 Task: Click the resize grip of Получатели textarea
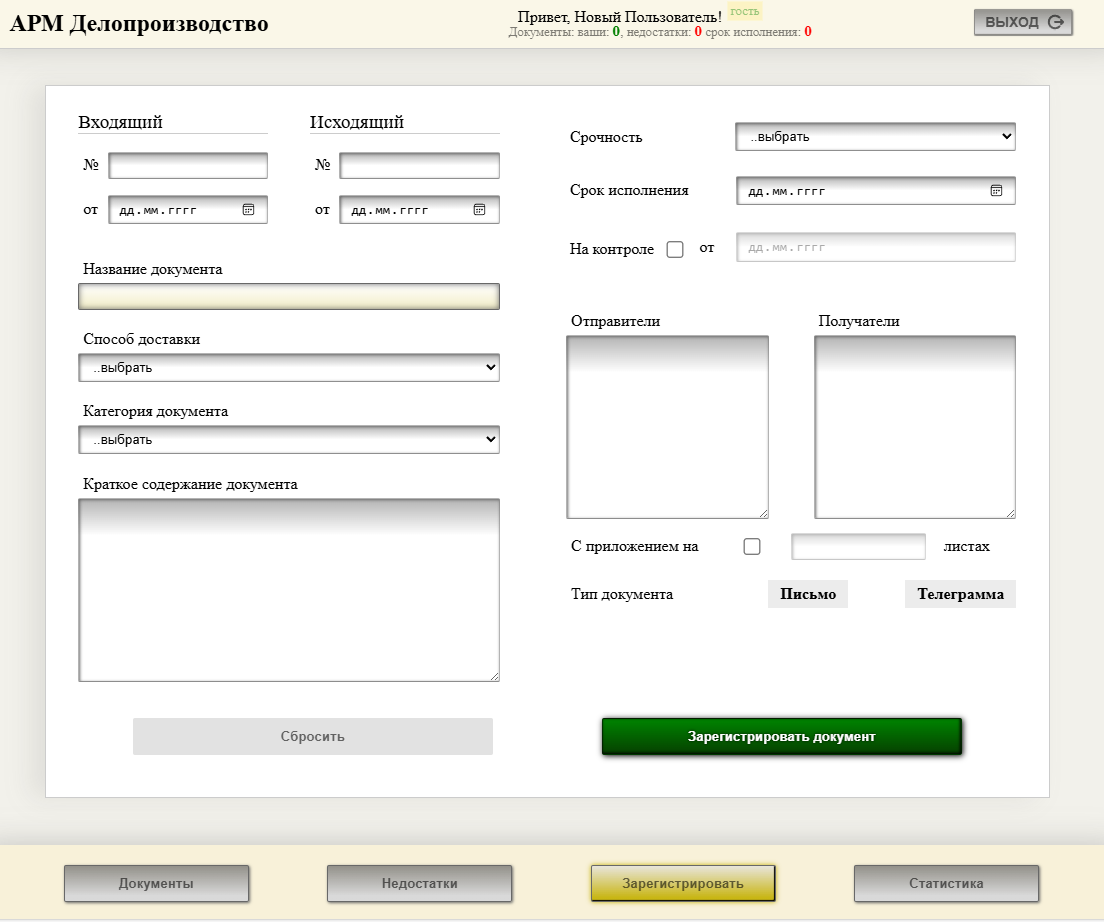tap(1010, 513)
